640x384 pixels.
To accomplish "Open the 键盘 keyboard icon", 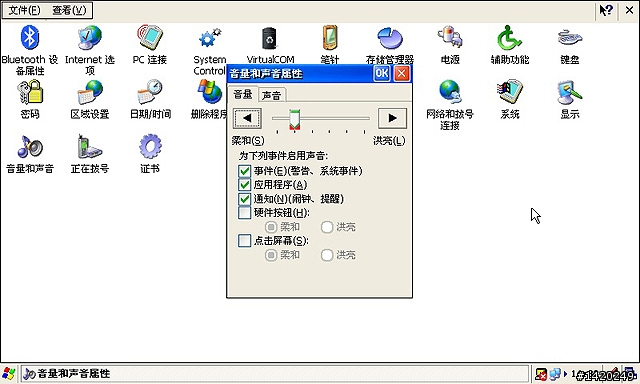I will tap(570, 39).
